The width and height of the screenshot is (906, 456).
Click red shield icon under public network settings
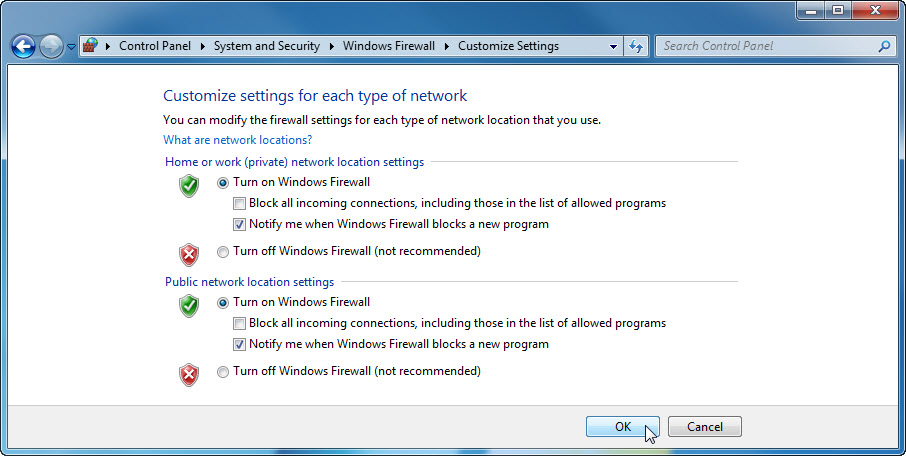tap(189, 375)
